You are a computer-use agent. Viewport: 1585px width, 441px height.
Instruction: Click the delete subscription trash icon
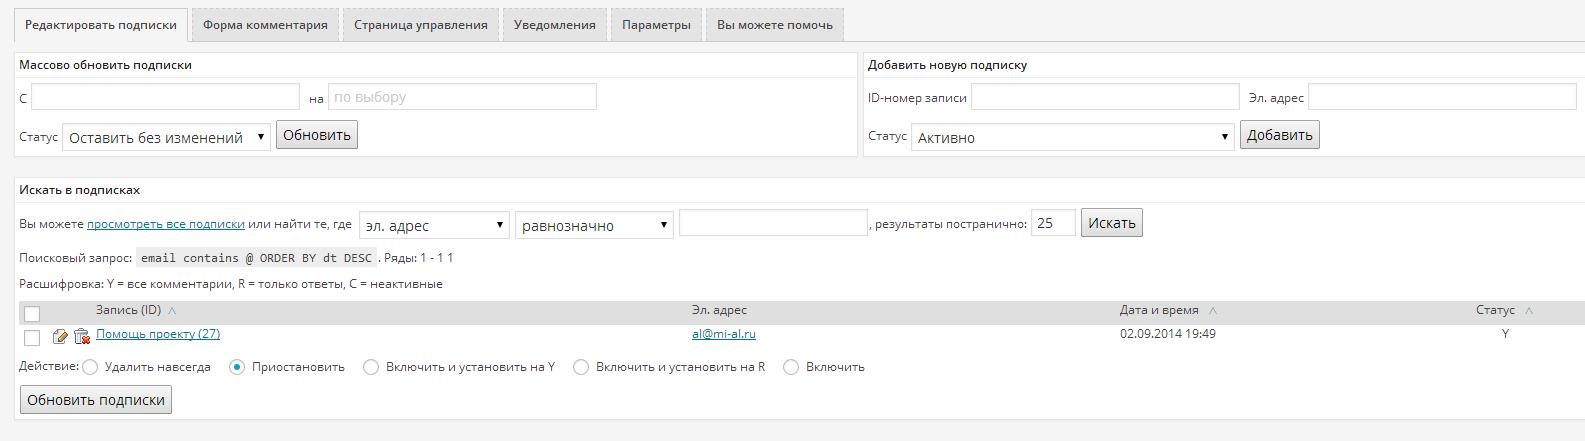(x=82, y=337)
